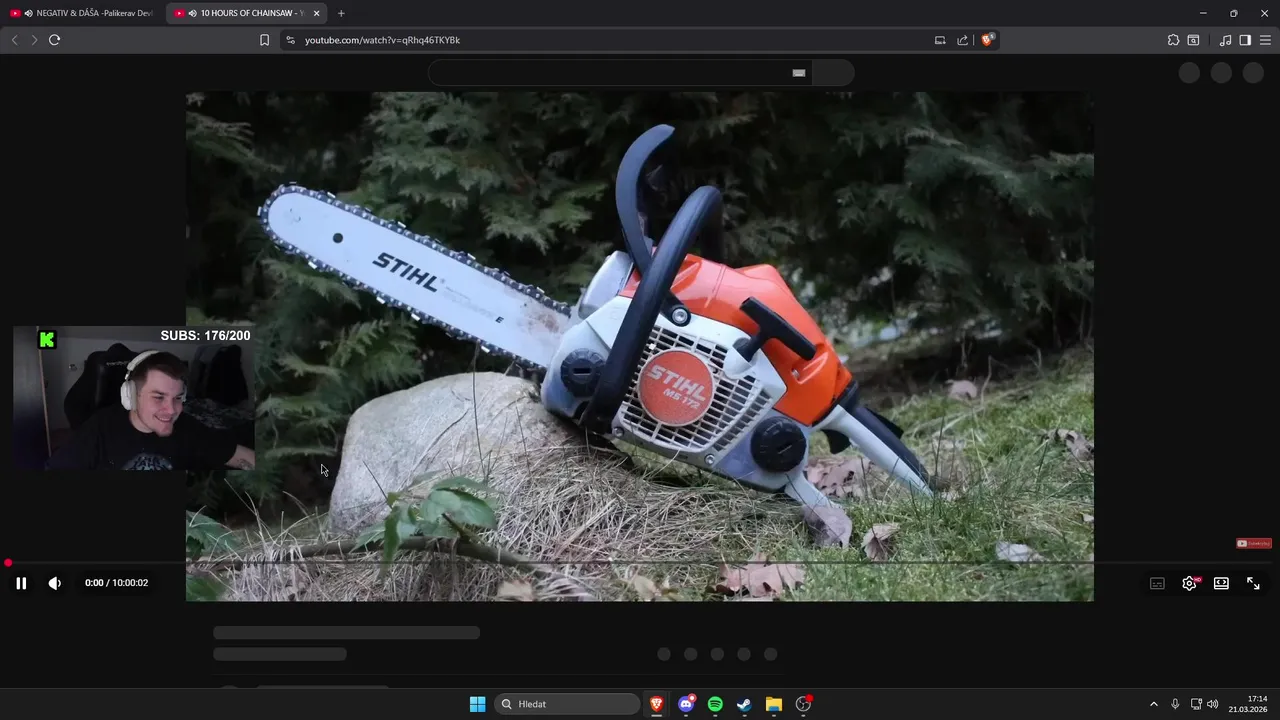Select the 10 HOURS OF CHAINSAW tab
The image size is (1280, 720).
pos(245,13)
